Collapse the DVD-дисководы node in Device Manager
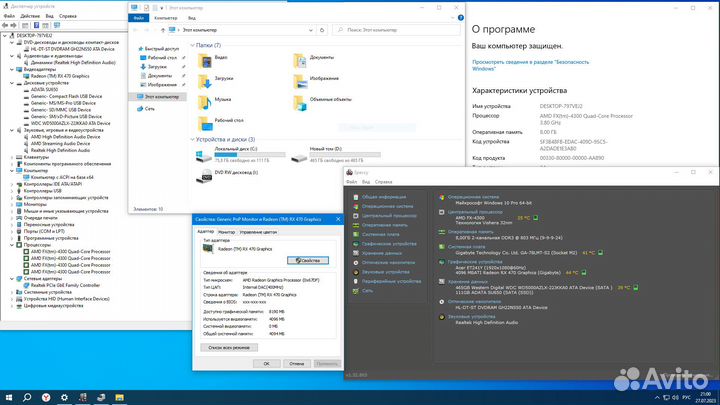720x405 pixels. (12, 42)
